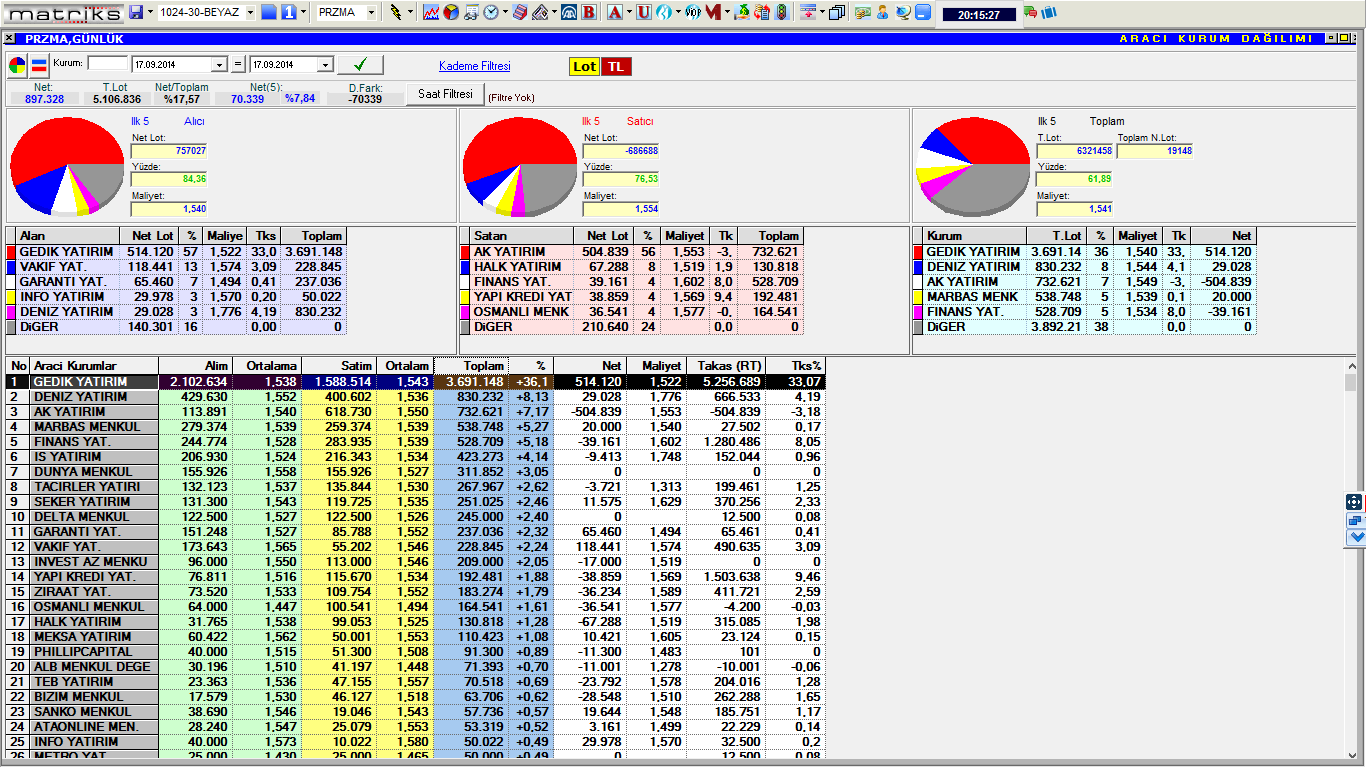
Task: Click the Araci Kurumlar column header
Action: coord(94,366)
